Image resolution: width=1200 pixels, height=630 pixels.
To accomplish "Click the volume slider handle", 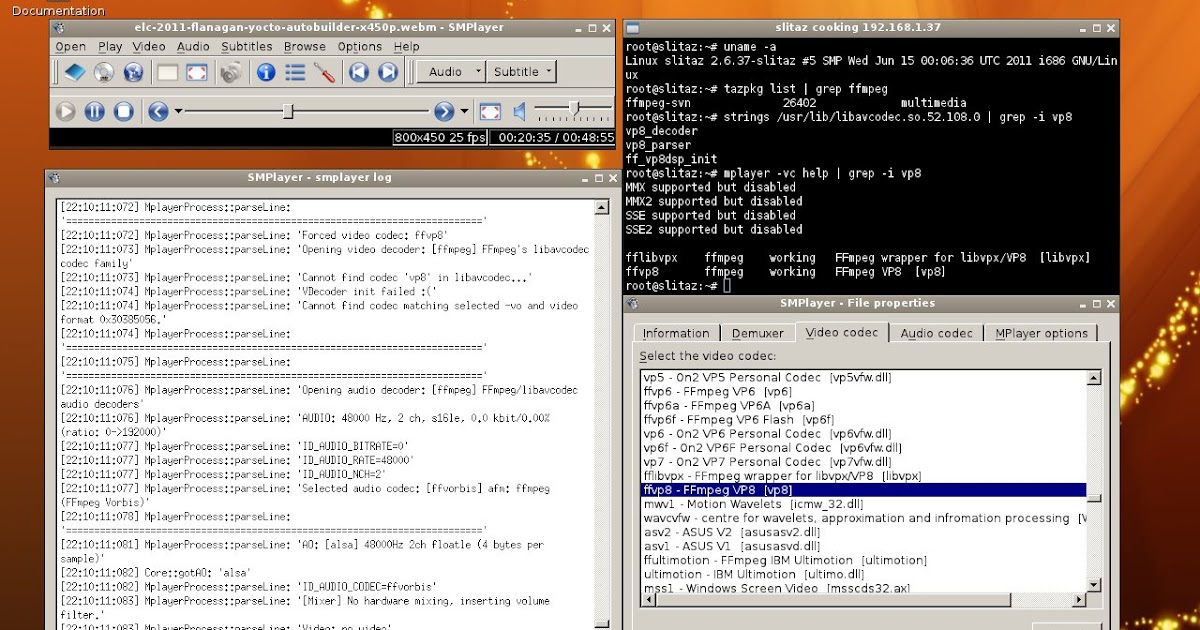I will coord(574,107).
